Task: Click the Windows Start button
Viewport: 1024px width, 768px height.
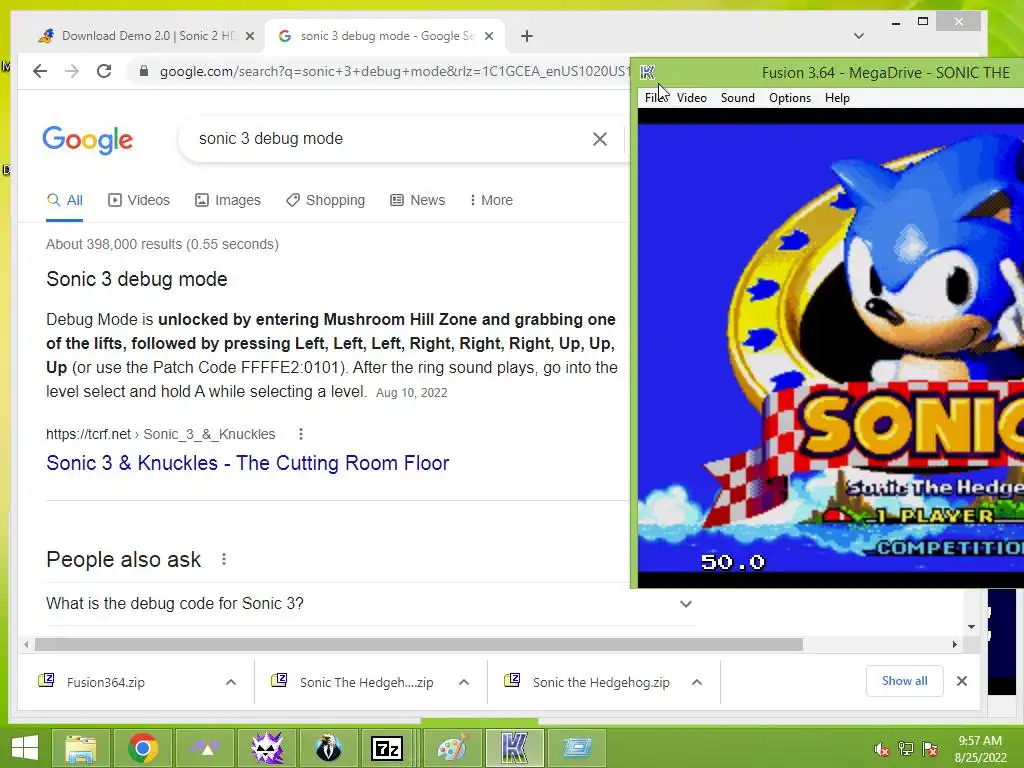Action: coord(25,748)
